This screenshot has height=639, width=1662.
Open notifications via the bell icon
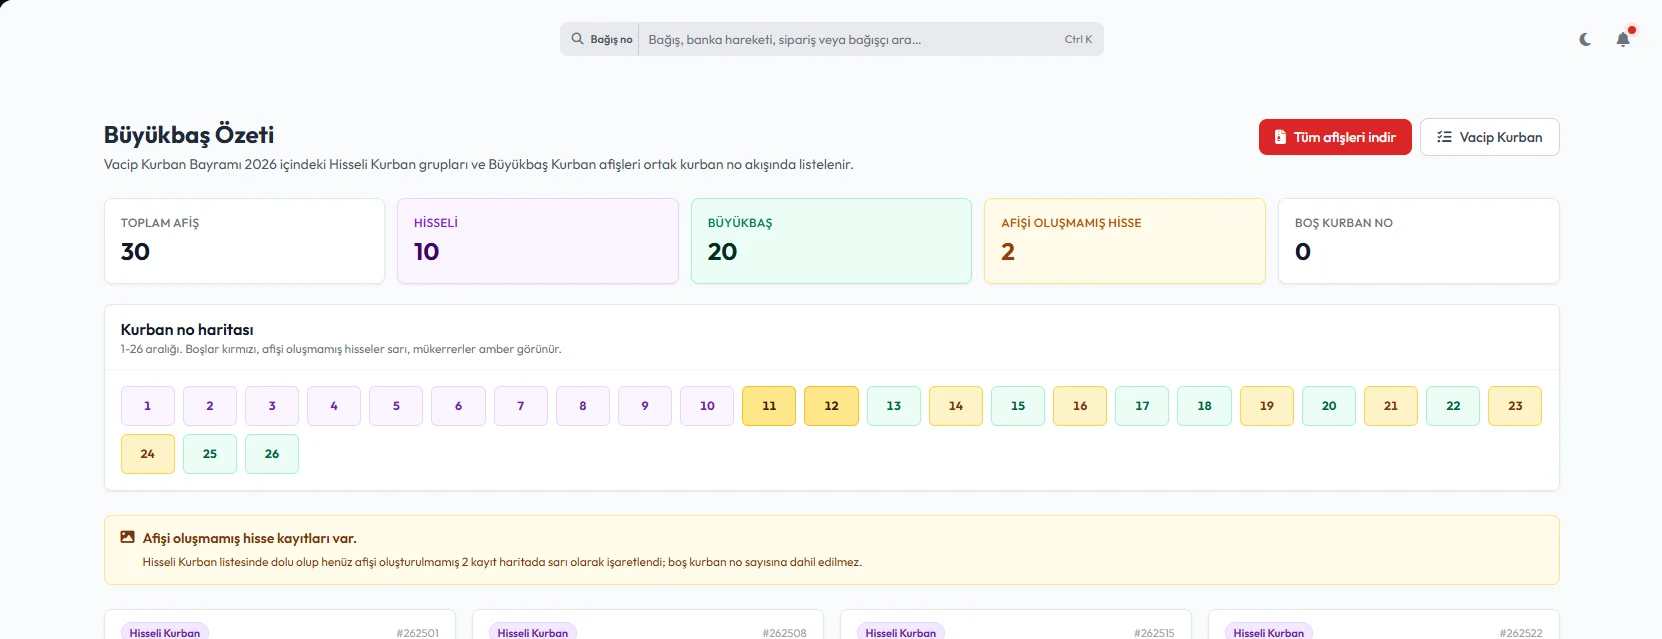pos(1623,40)
